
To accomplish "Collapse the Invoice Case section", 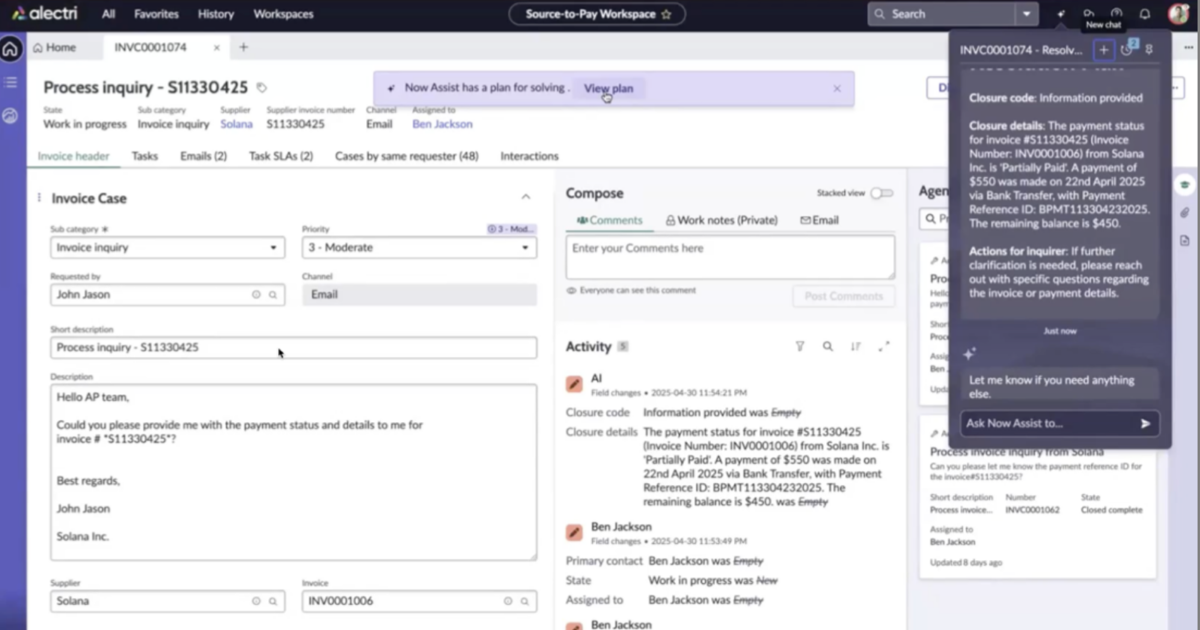I will pyautogui.click(x=526, y=198).
